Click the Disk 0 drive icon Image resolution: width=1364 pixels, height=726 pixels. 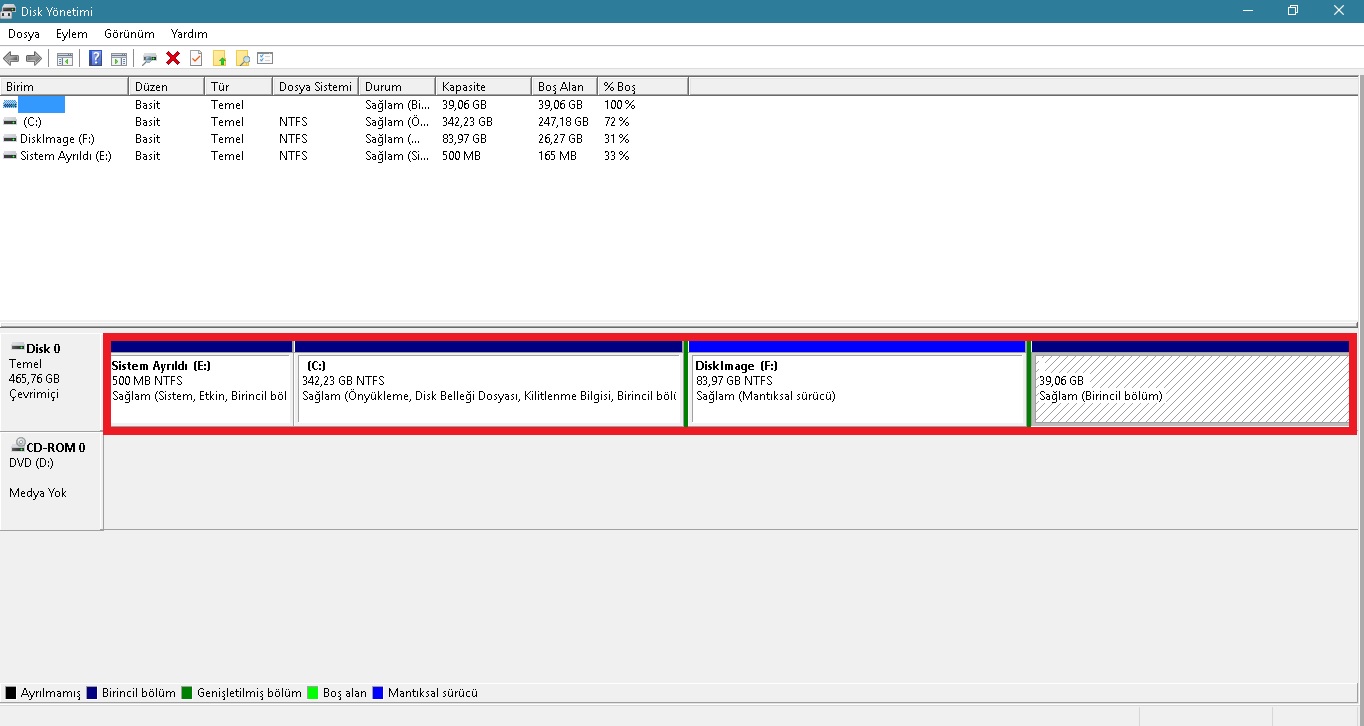point(17,348)
